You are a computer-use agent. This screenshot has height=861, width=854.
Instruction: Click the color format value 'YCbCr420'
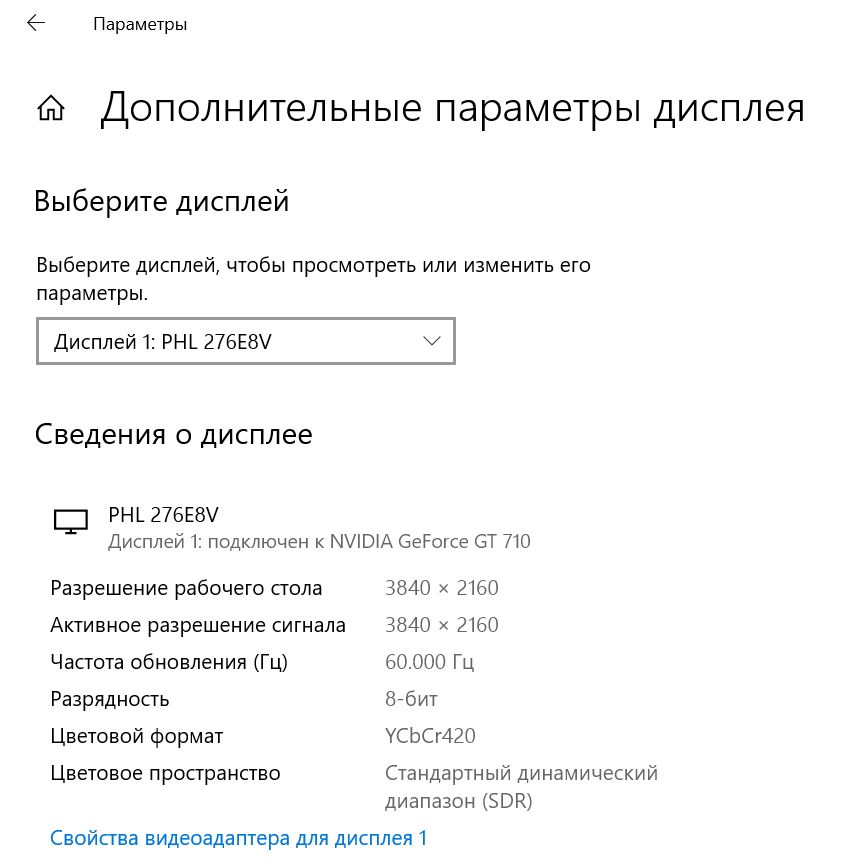(430, 736)
